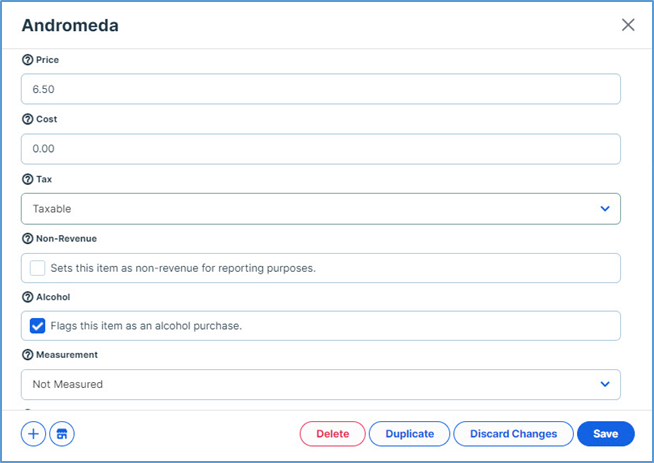654x463 pixels.
Task: Open the Tax help tooltip icon
Action: click(27, 179)
